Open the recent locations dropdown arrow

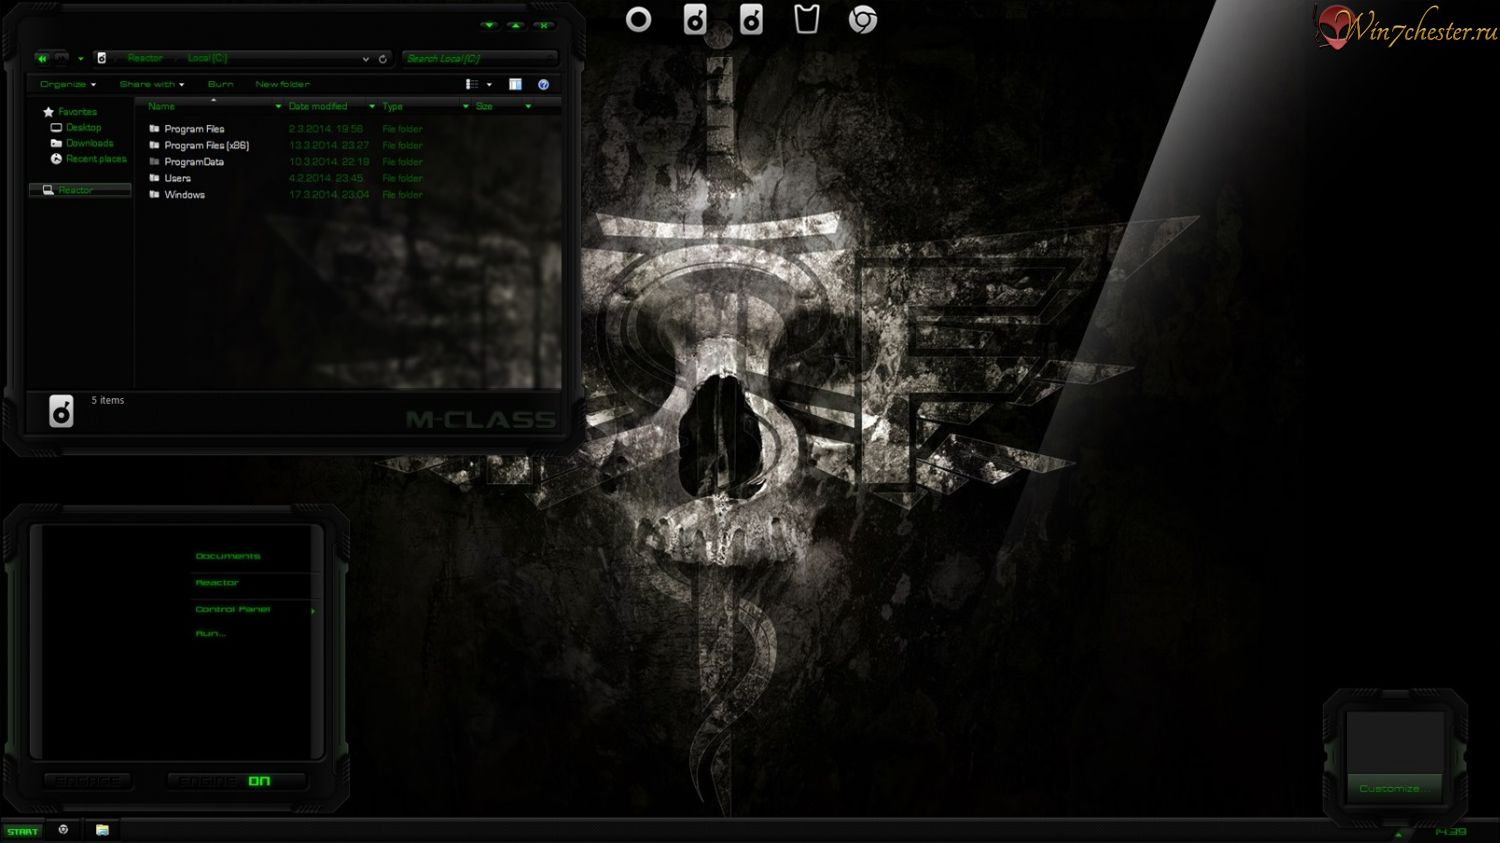tap(81, 59)
